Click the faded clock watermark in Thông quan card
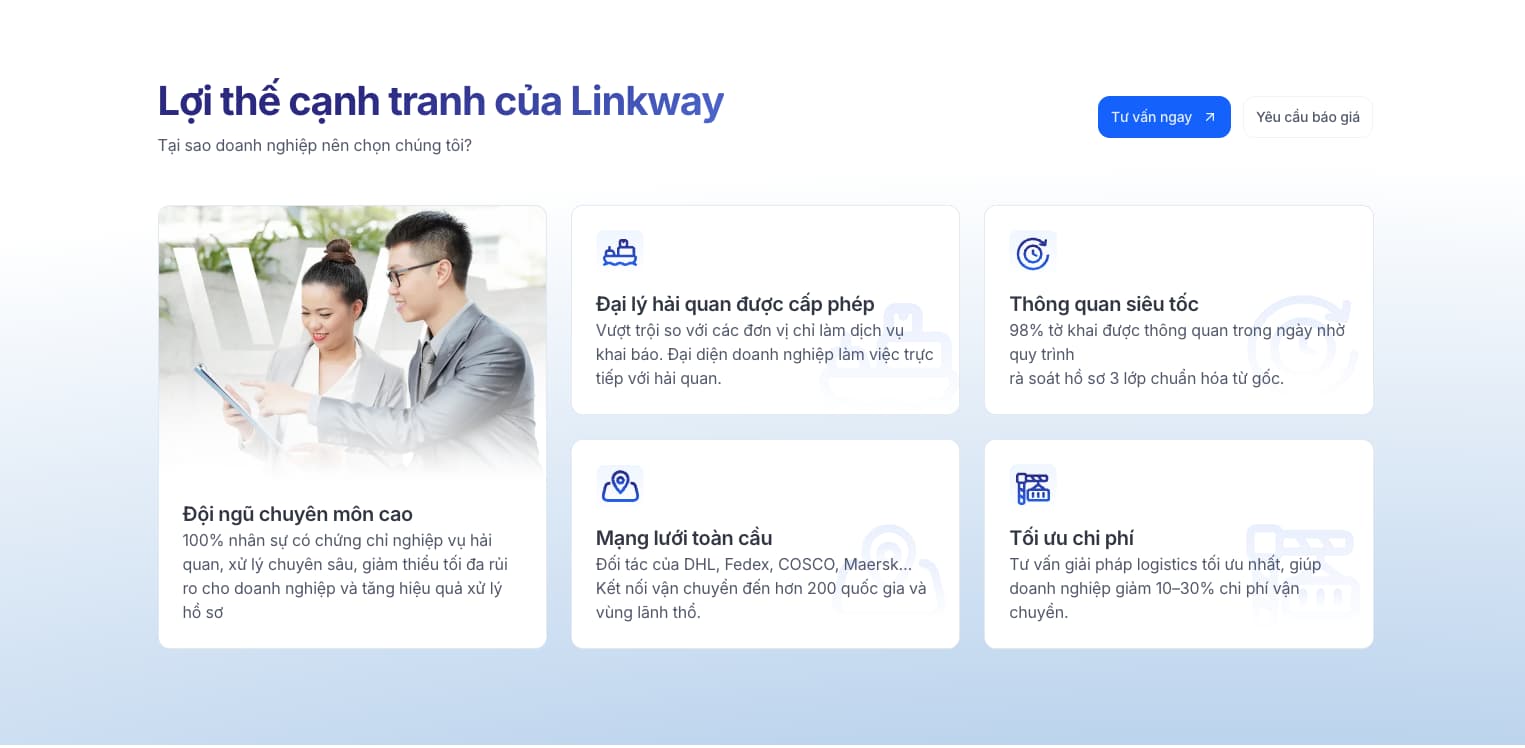This screenshot has height=748, width=1525. (x=1301, y=345)
